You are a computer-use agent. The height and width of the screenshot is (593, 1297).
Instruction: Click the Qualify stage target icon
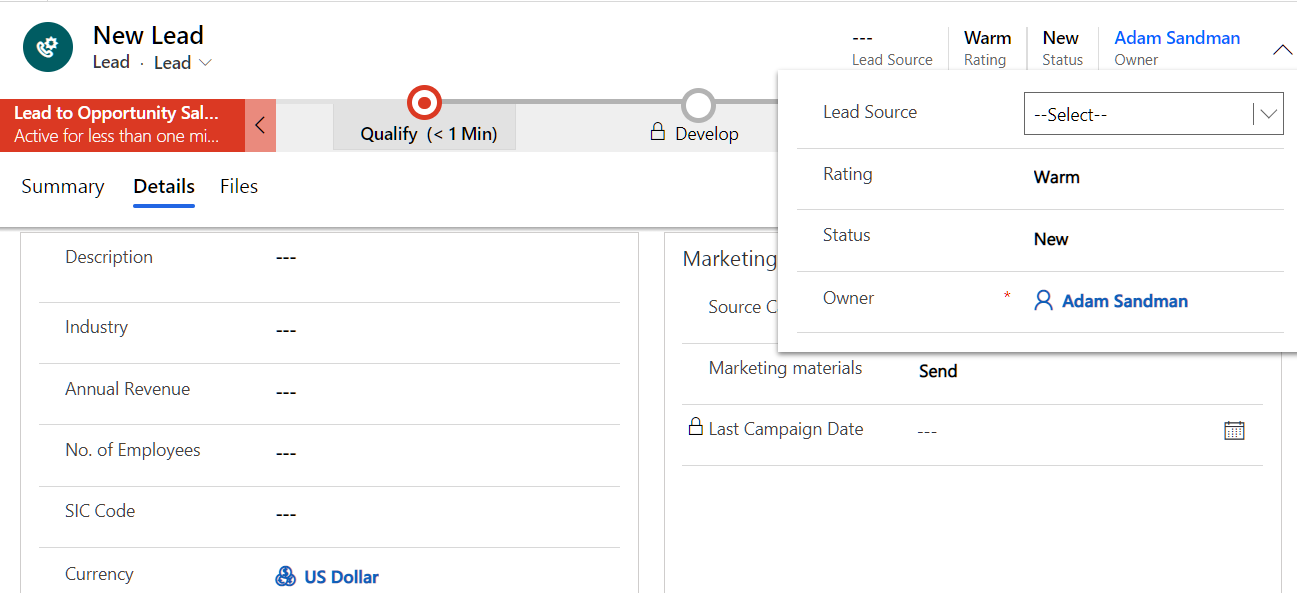pos(424,102)
